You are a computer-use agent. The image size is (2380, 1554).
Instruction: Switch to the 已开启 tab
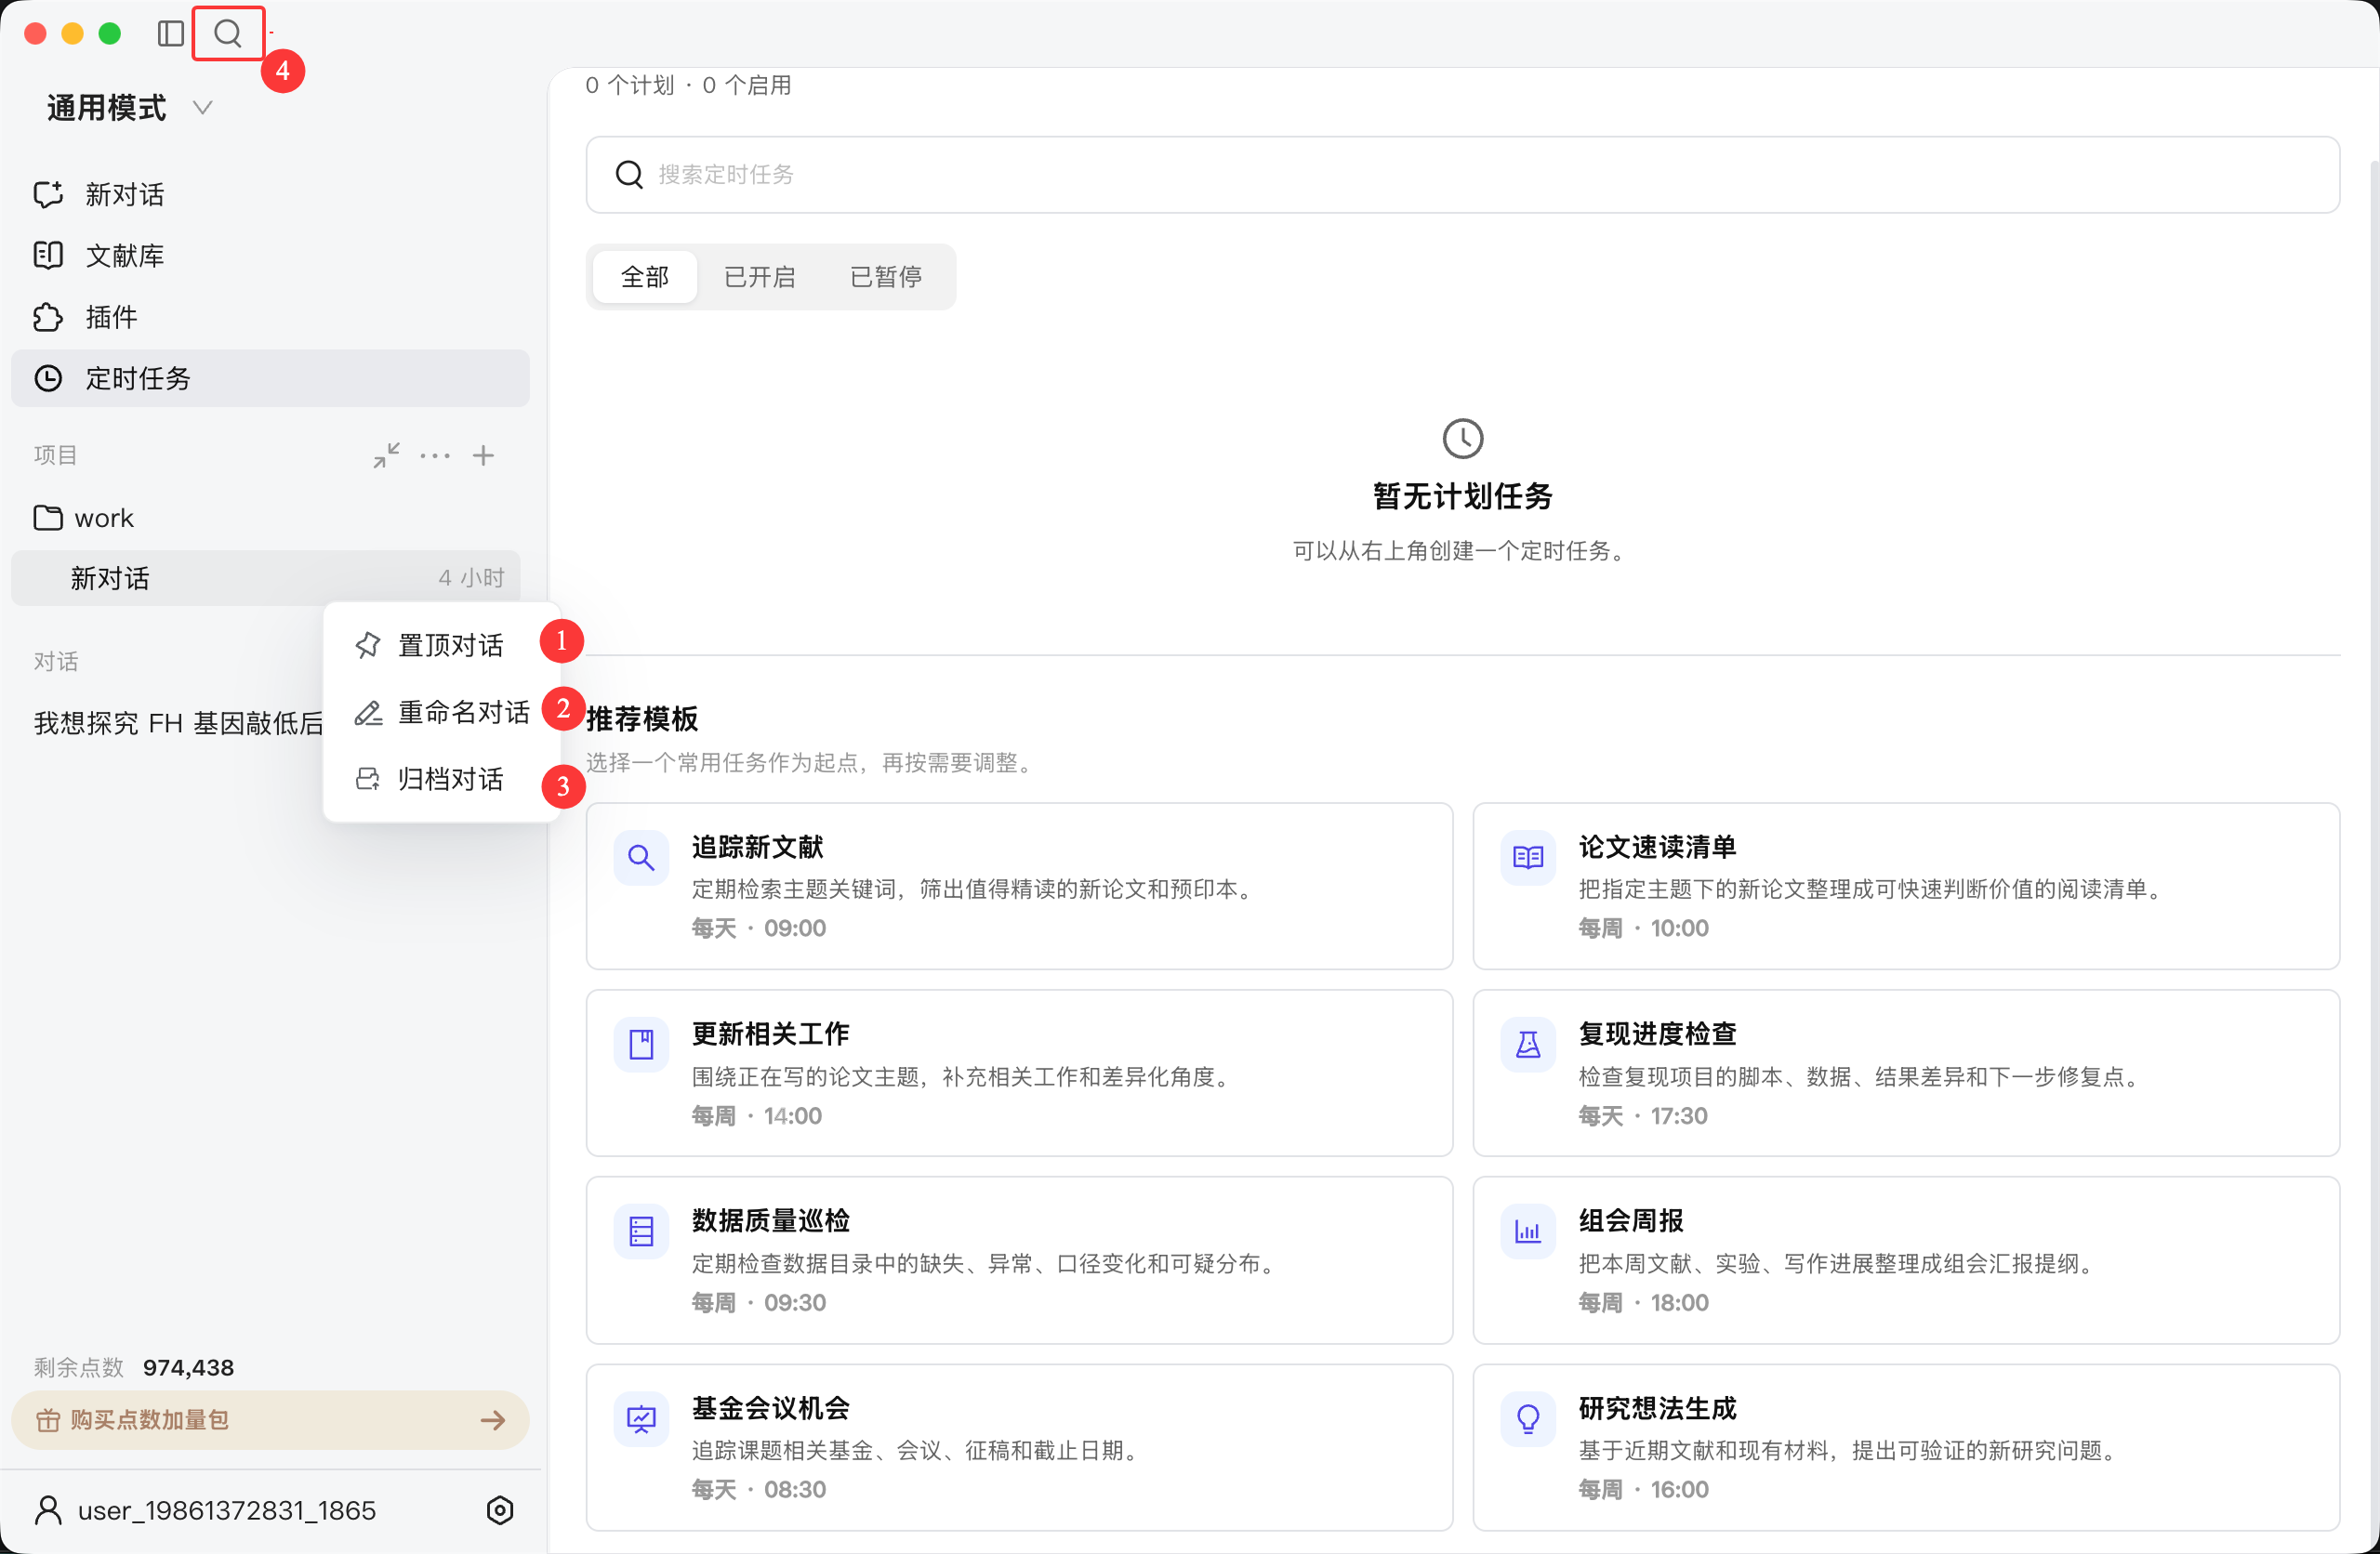759,277
